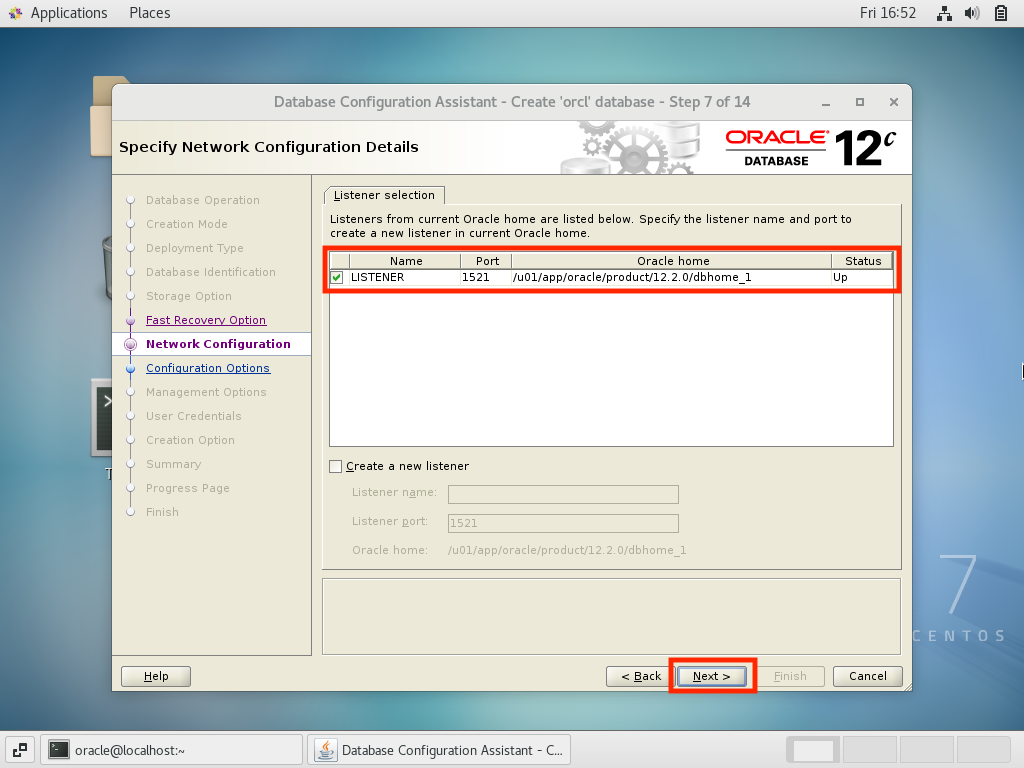This screenshot has height=768, width=1024.
Task: Close the Database Configuration Assistant window
Action: (x=894, y=103)
